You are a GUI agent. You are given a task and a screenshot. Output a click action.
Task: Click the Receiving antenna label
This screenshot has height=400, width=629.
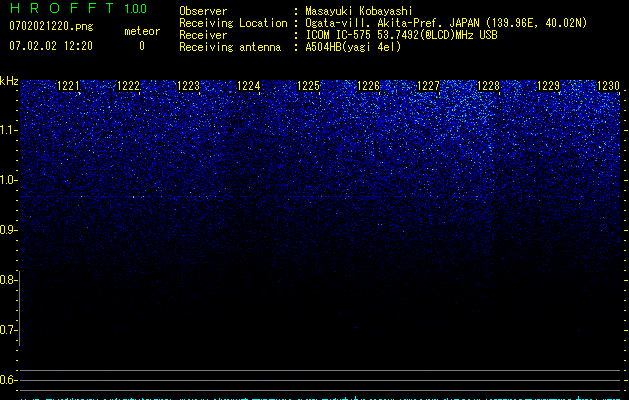(x=230, y=47)
